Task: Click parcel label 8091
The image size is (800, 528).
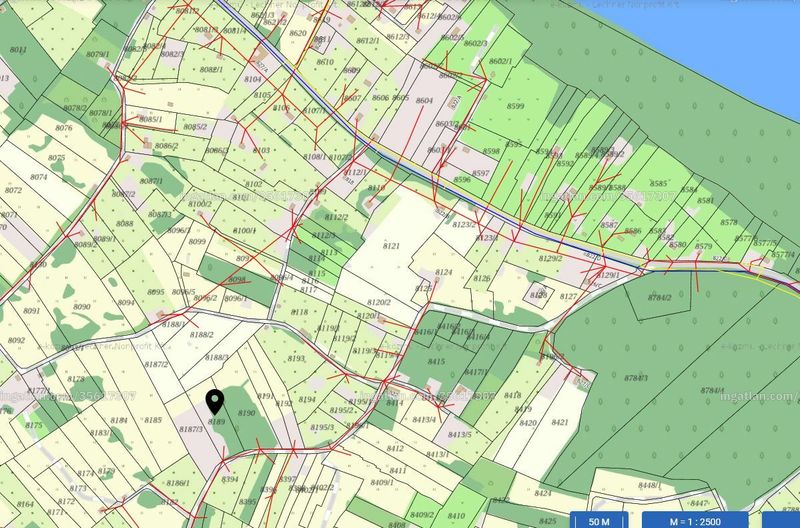Action: coord(31,311)
